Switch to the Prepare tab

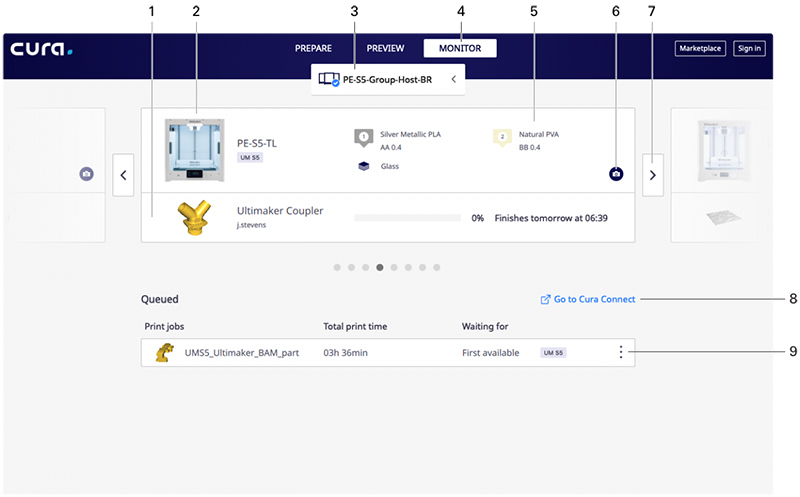click(314, 48)
